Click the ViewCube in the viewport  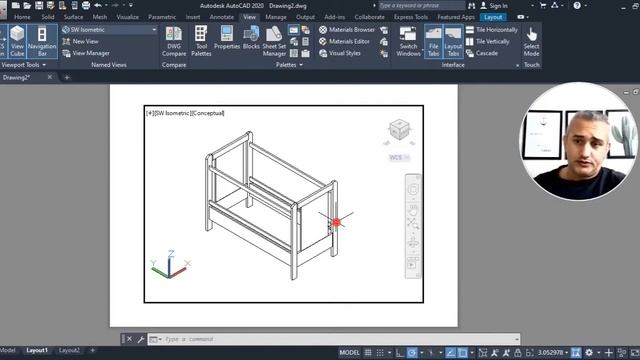pyautogui.click(x=399, y=130)
